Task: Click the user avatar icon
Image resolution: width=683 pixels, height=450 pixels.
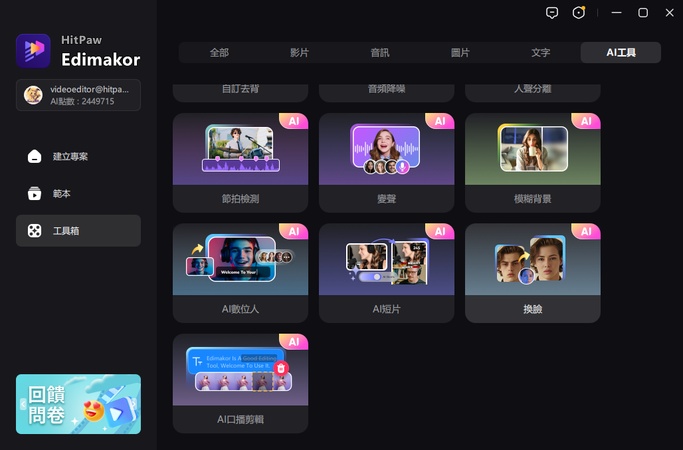Action: 32,95
